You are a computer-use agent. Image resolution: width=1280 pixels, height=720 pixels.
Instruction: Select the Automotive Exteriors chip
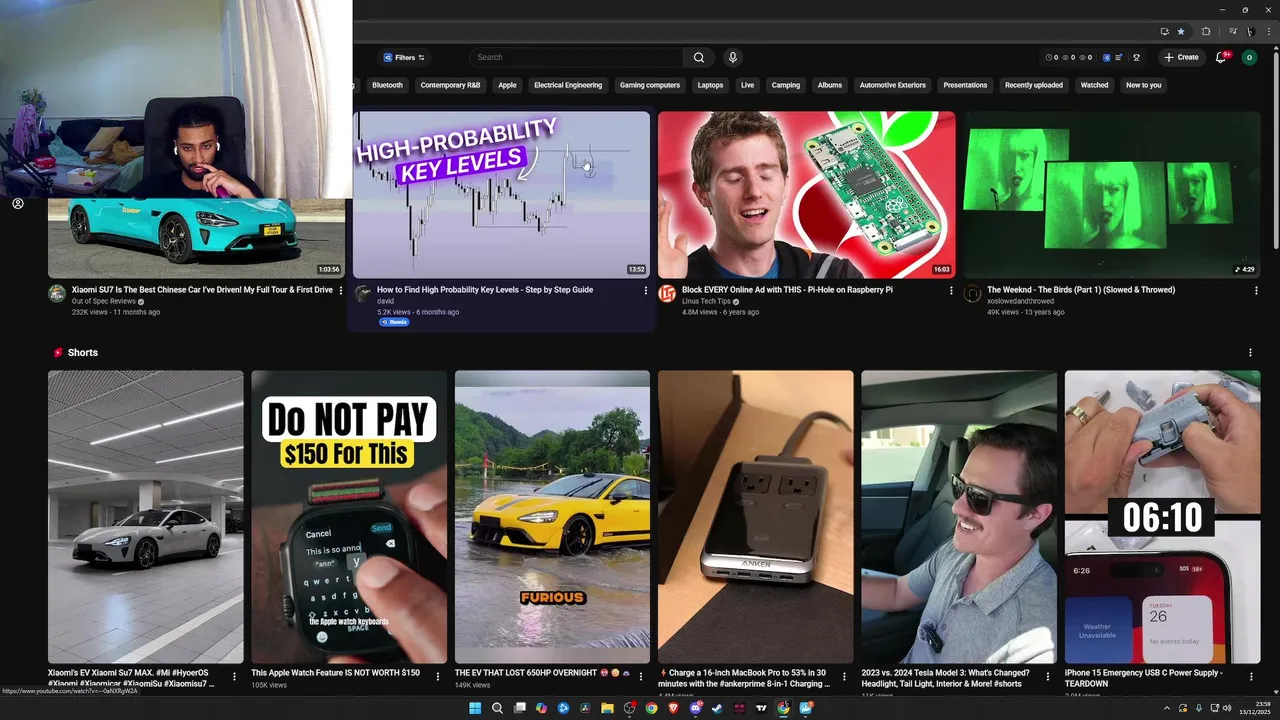point(893,85)
